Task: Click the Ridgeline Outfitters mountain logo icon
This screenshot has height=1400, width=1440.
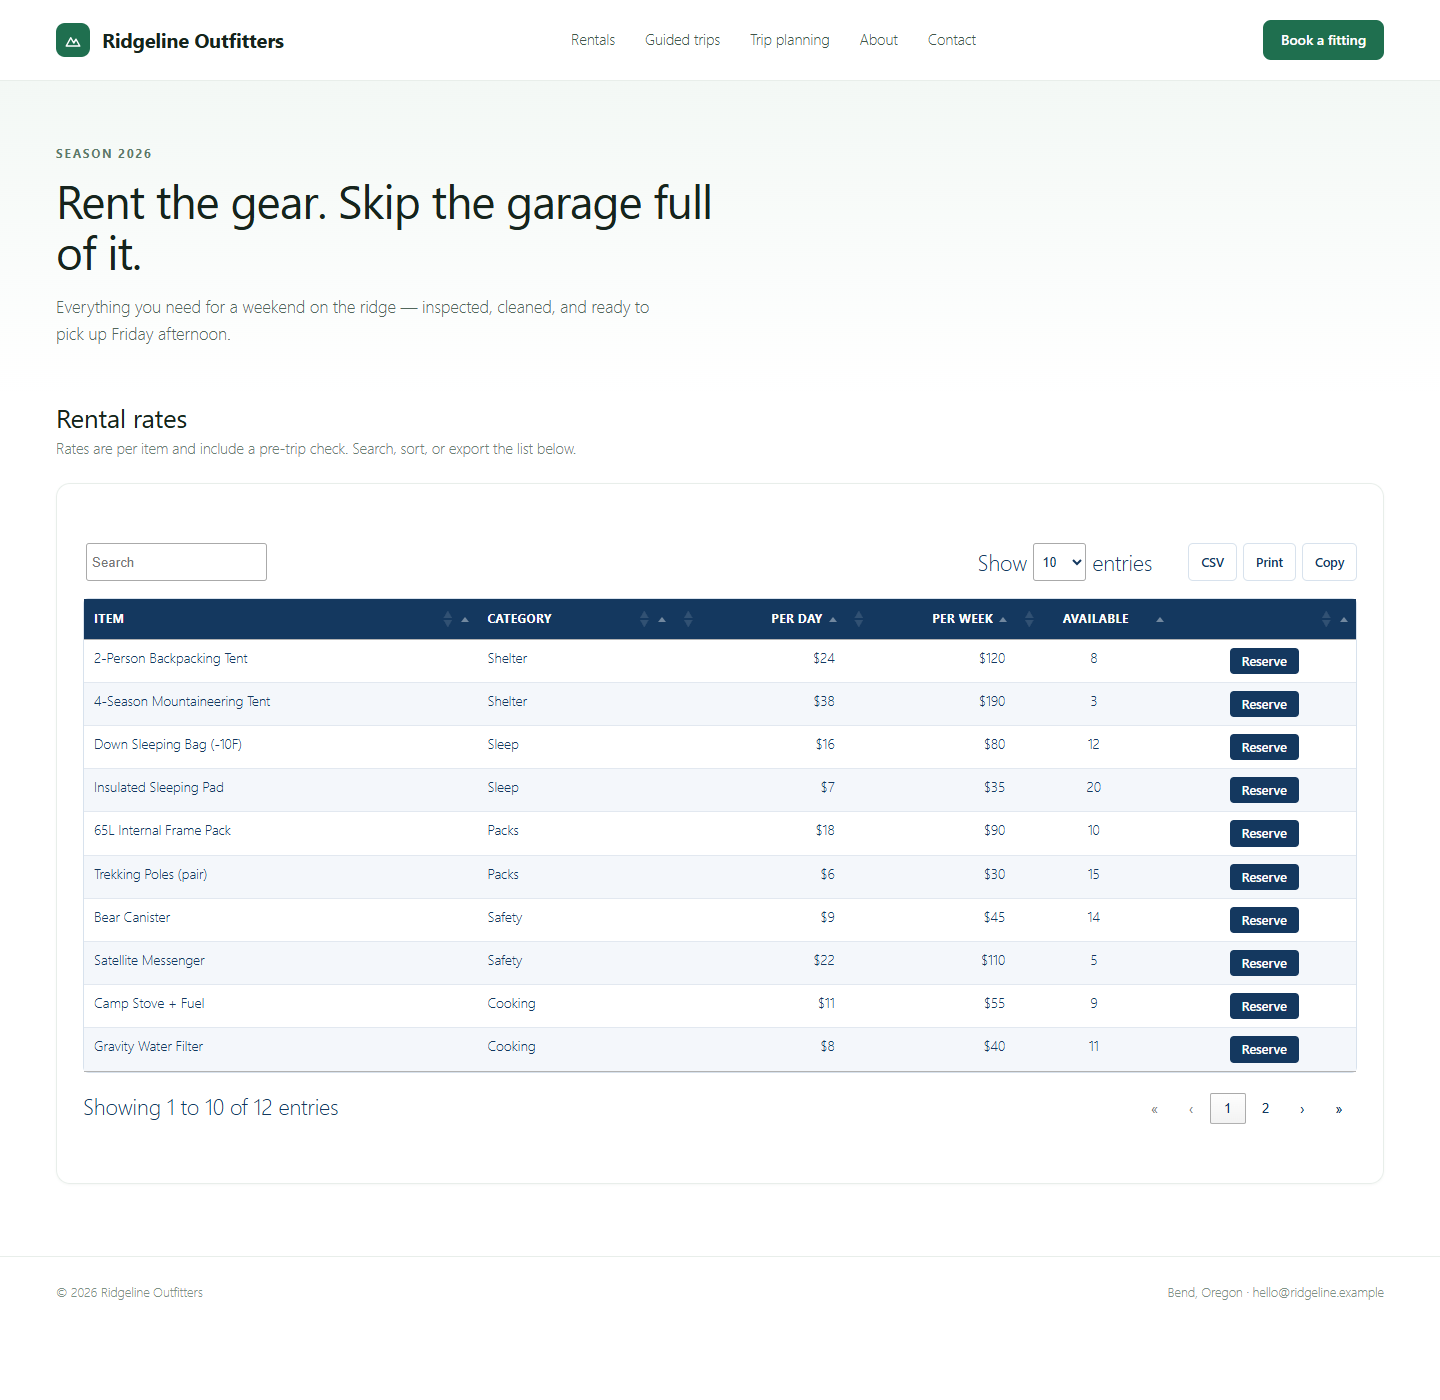Action: point(73,40)
